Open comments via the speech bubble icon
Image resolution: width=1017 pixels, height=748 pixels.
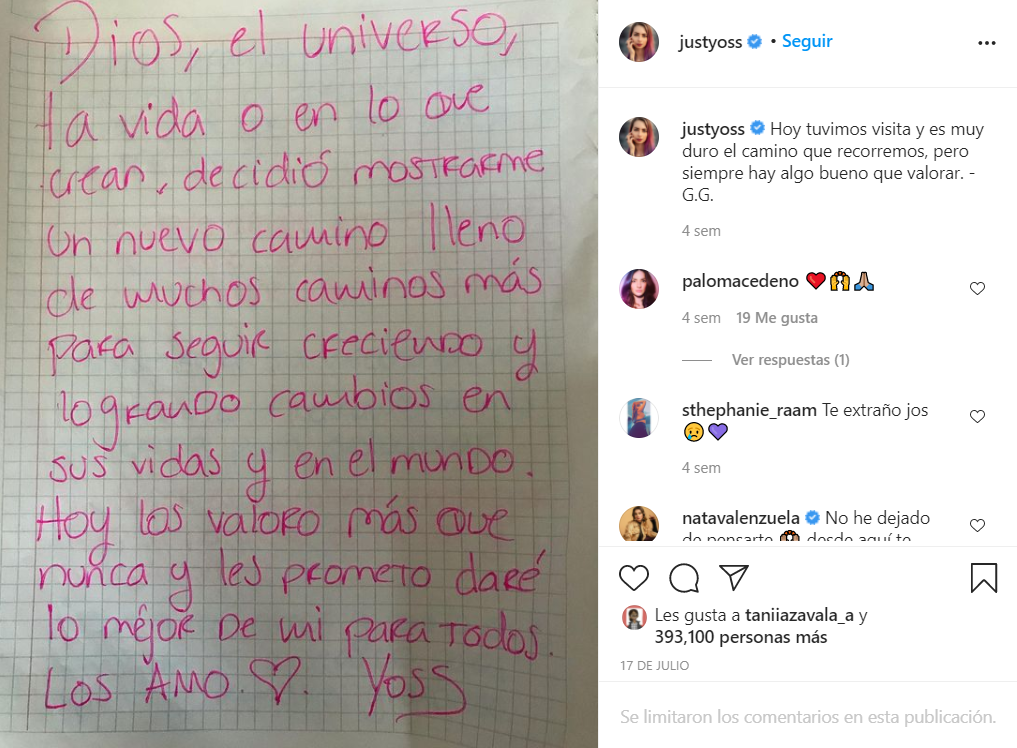pos(684,577)
